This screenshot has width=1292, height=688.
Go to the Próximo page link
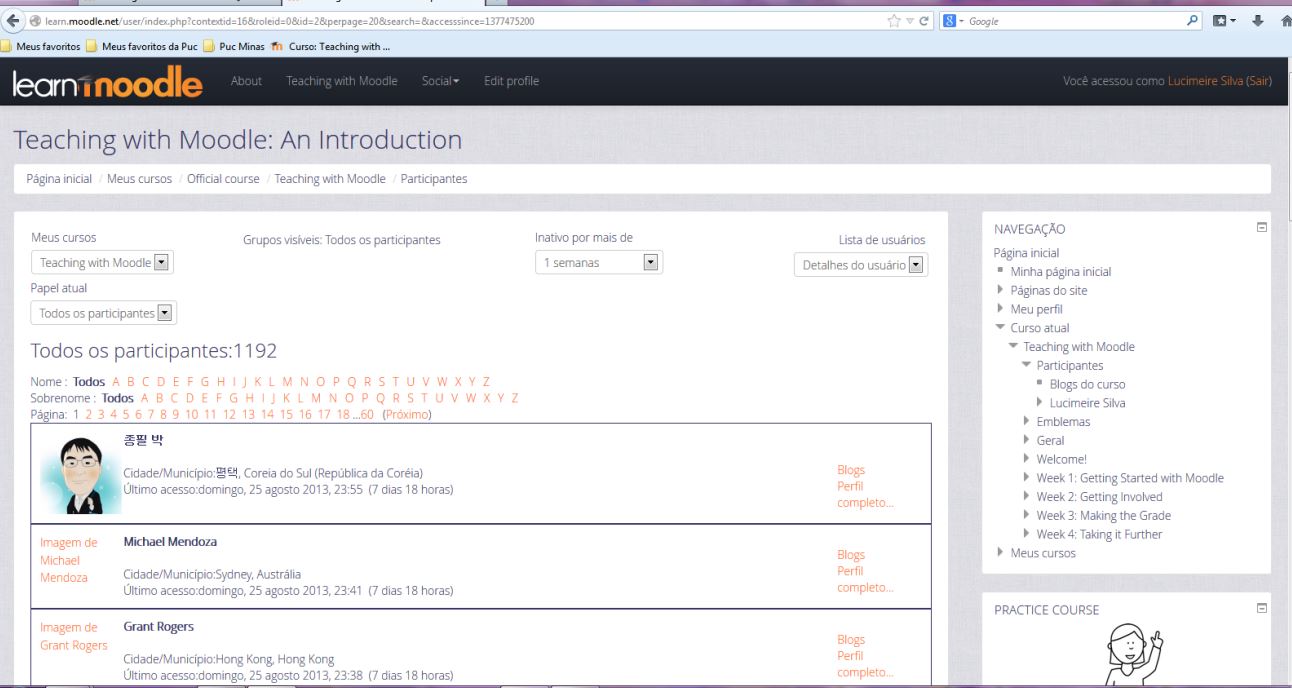click(x=407, y=414)
